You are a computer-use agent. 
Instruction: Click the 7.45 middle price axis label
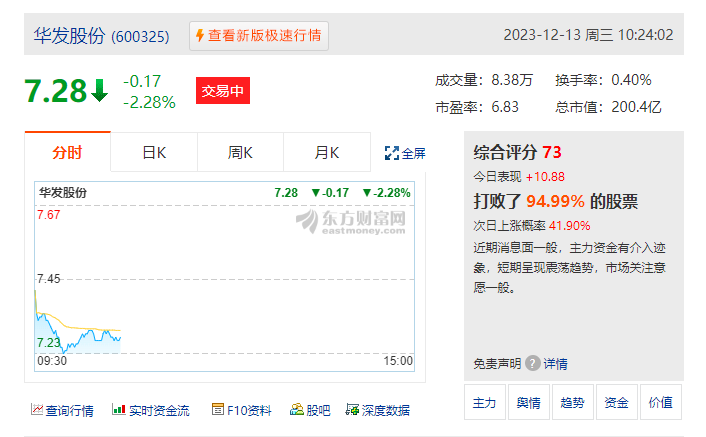[49, 279]
